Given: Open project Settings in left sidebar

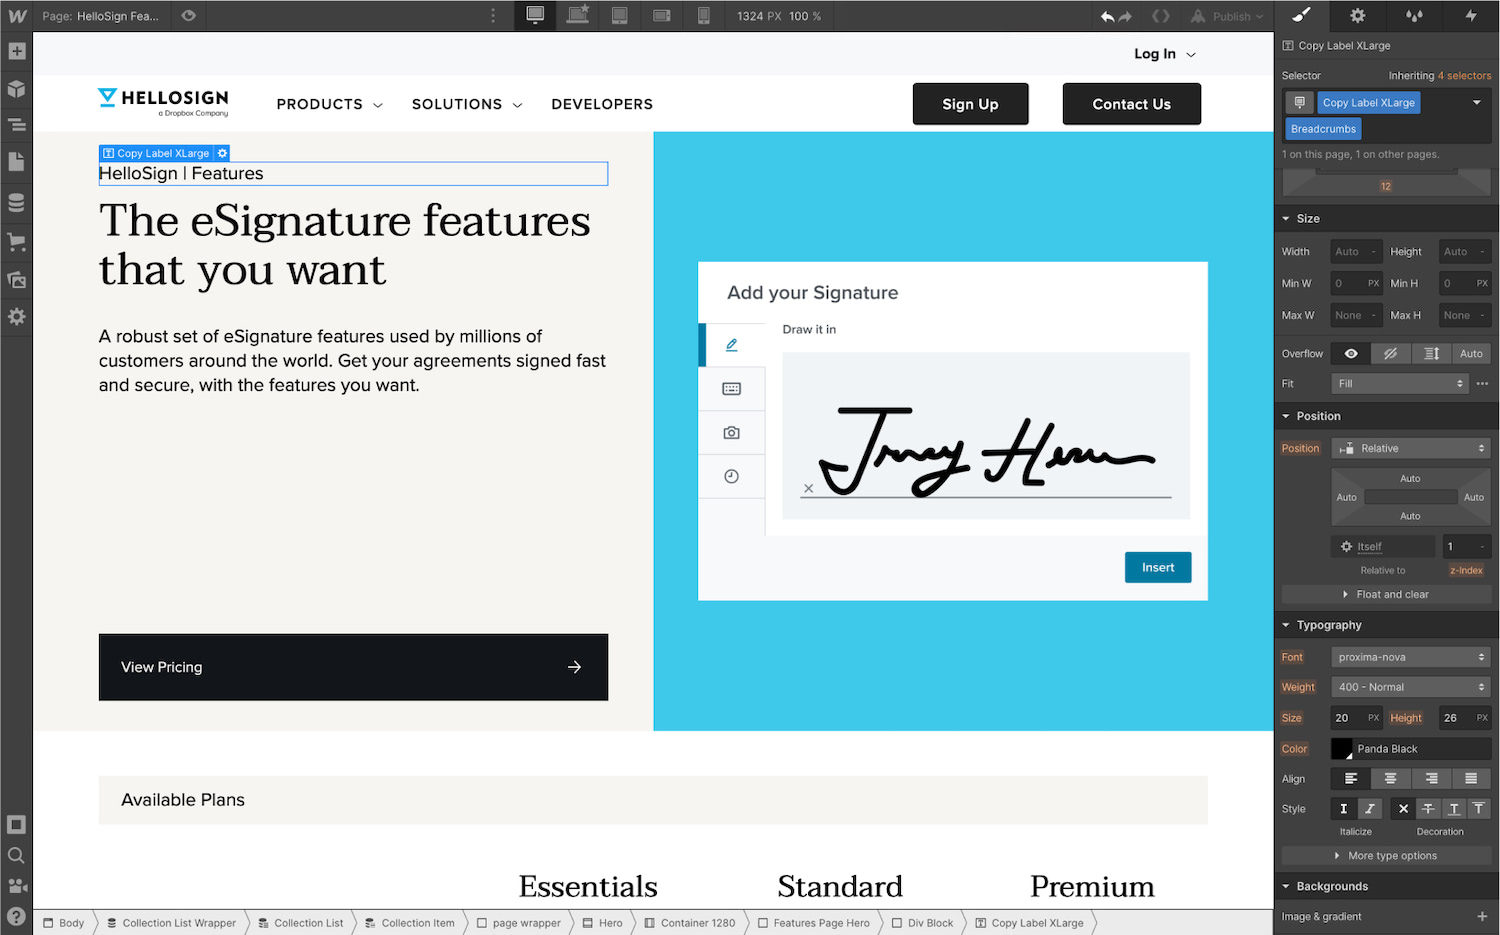Looking at the screenshot, I should [x=17, y=317].
